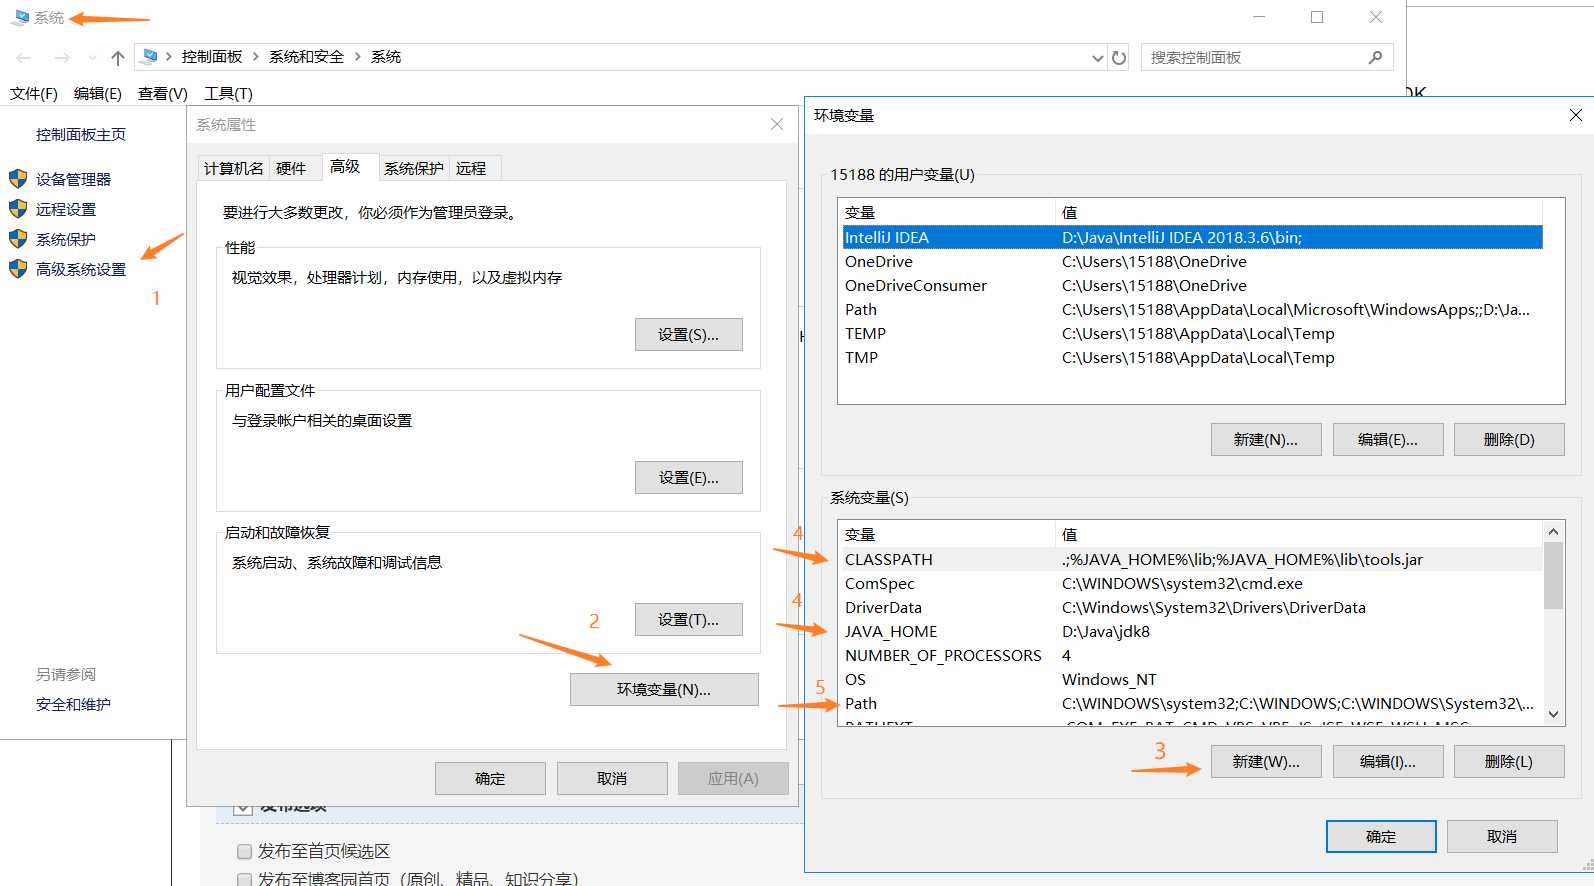
Task: Select the TEMP user variable row
Action: point(1192,334)
